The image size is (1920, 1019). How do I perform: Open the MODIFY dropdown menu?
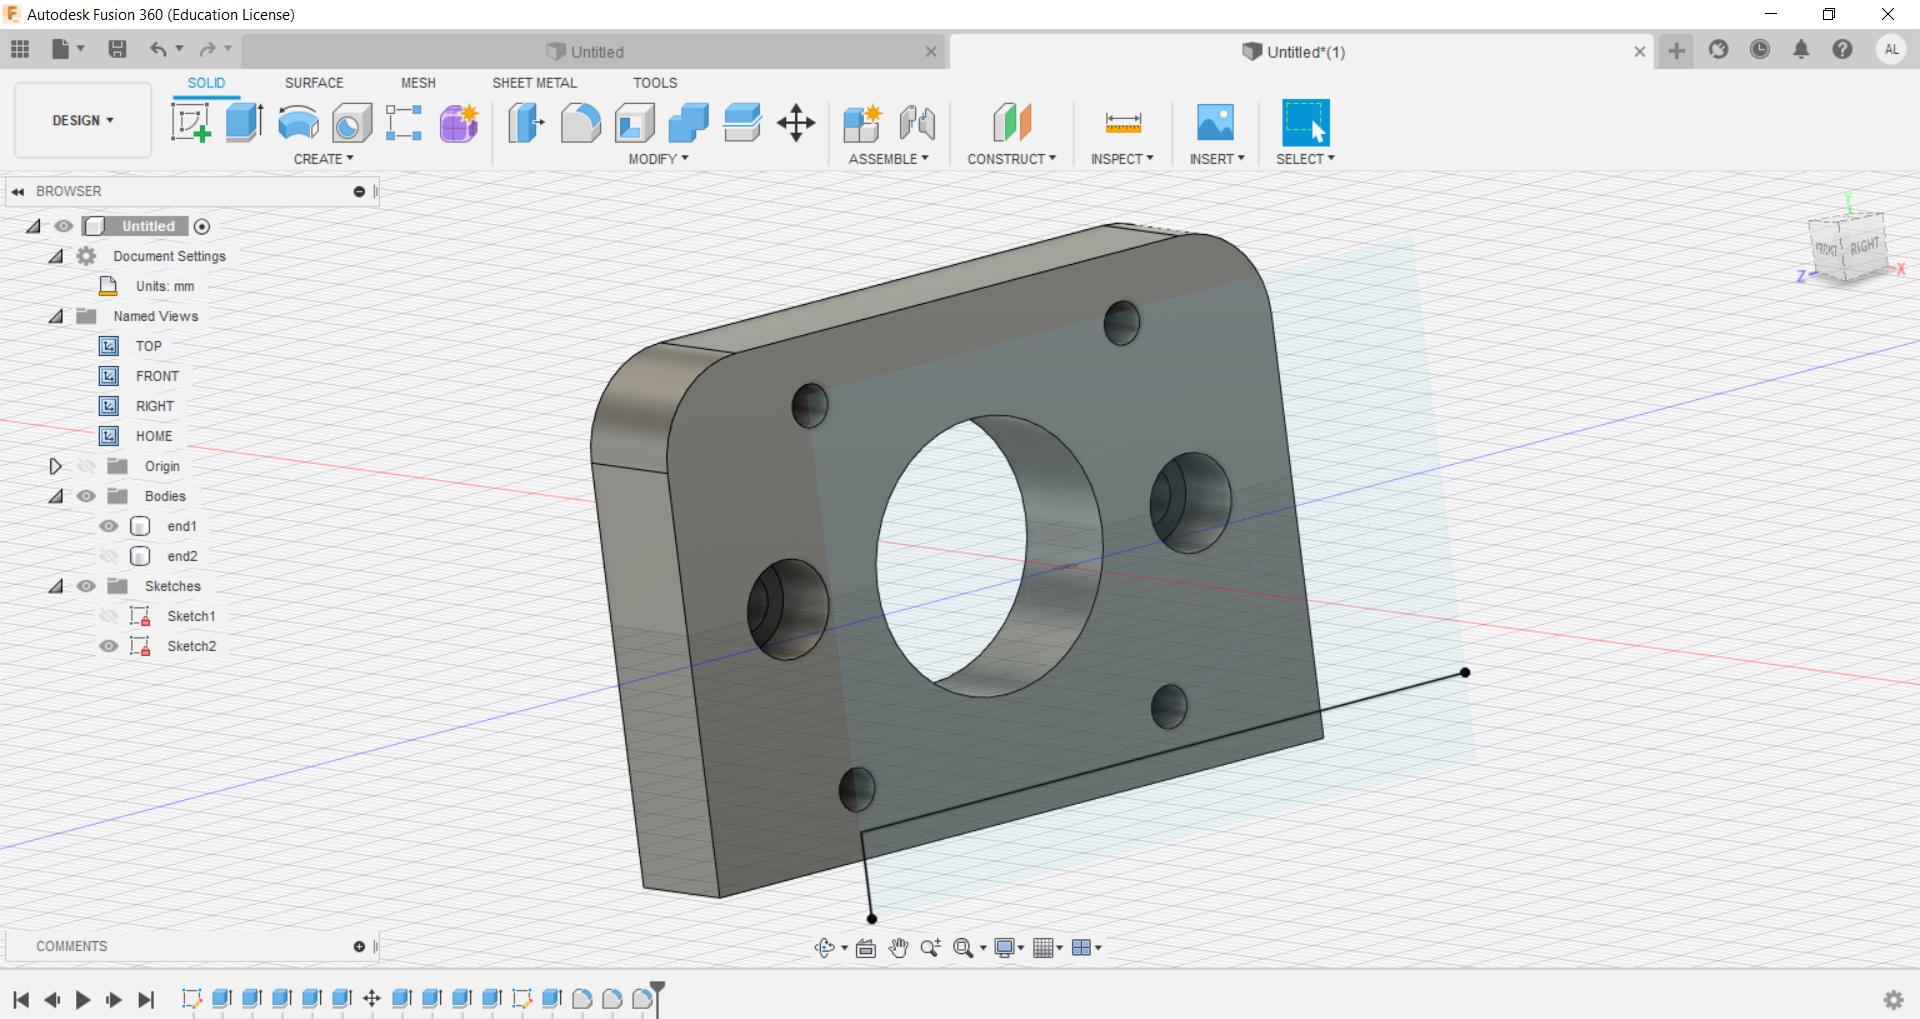658,159
